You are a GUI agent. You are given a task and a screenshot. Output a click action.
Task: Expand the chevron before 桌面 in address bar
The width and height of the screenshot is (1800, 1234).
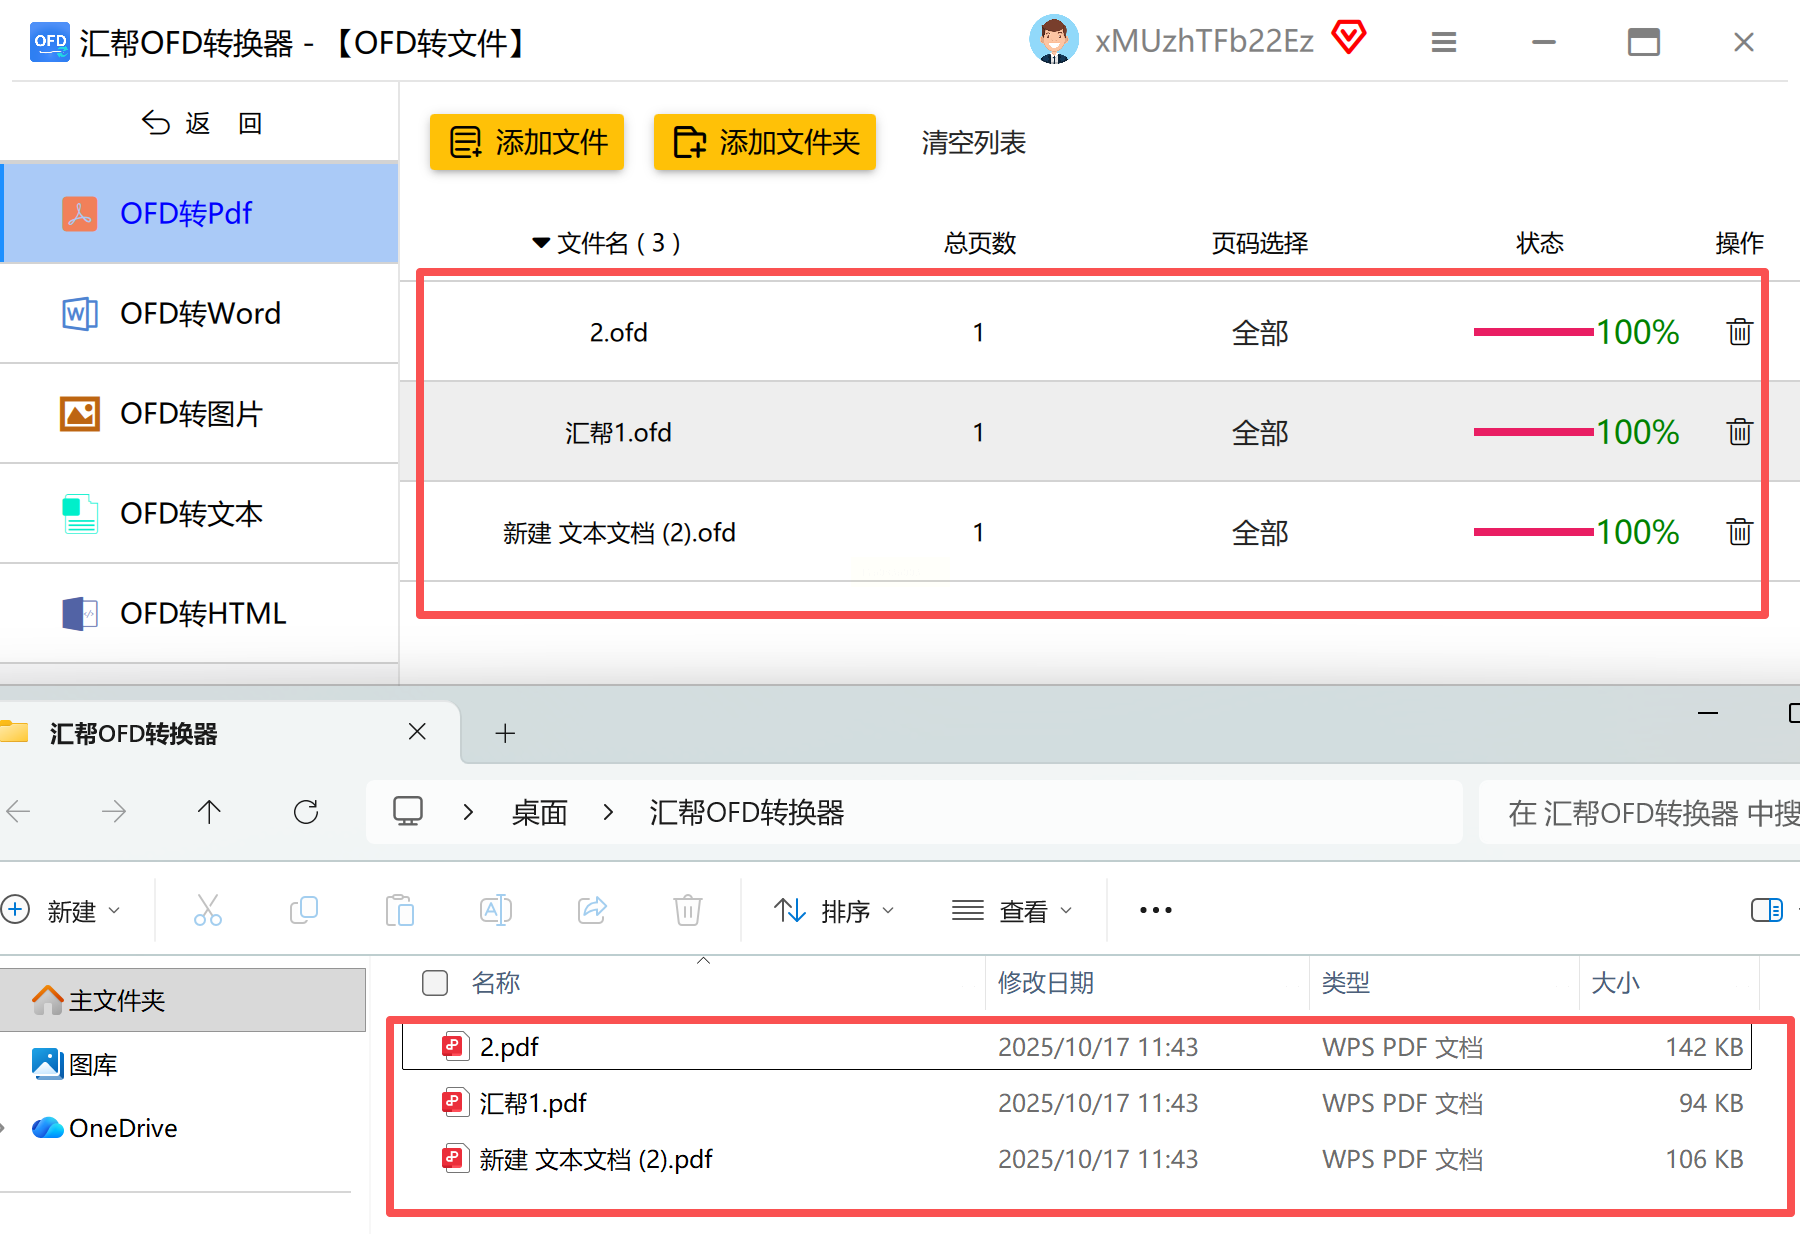pos(468,811)
